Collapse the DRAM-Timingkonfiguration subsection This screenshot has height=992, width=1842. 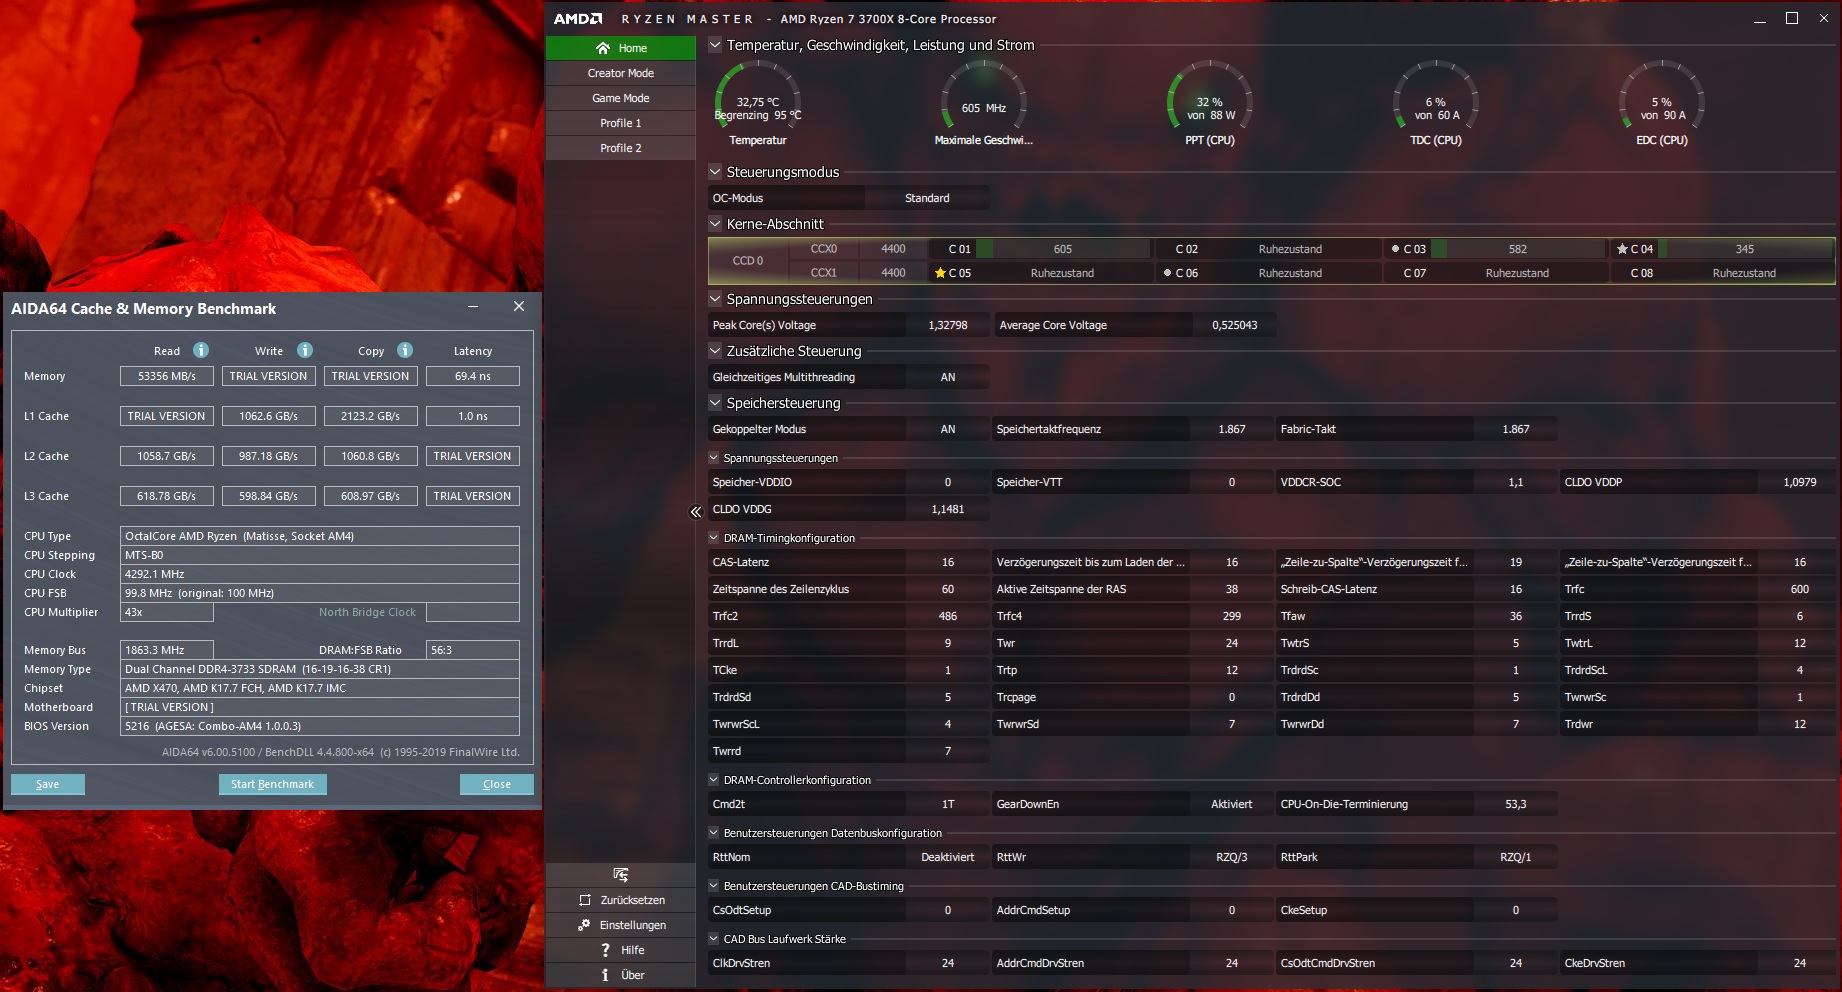[x=714, y=538]
